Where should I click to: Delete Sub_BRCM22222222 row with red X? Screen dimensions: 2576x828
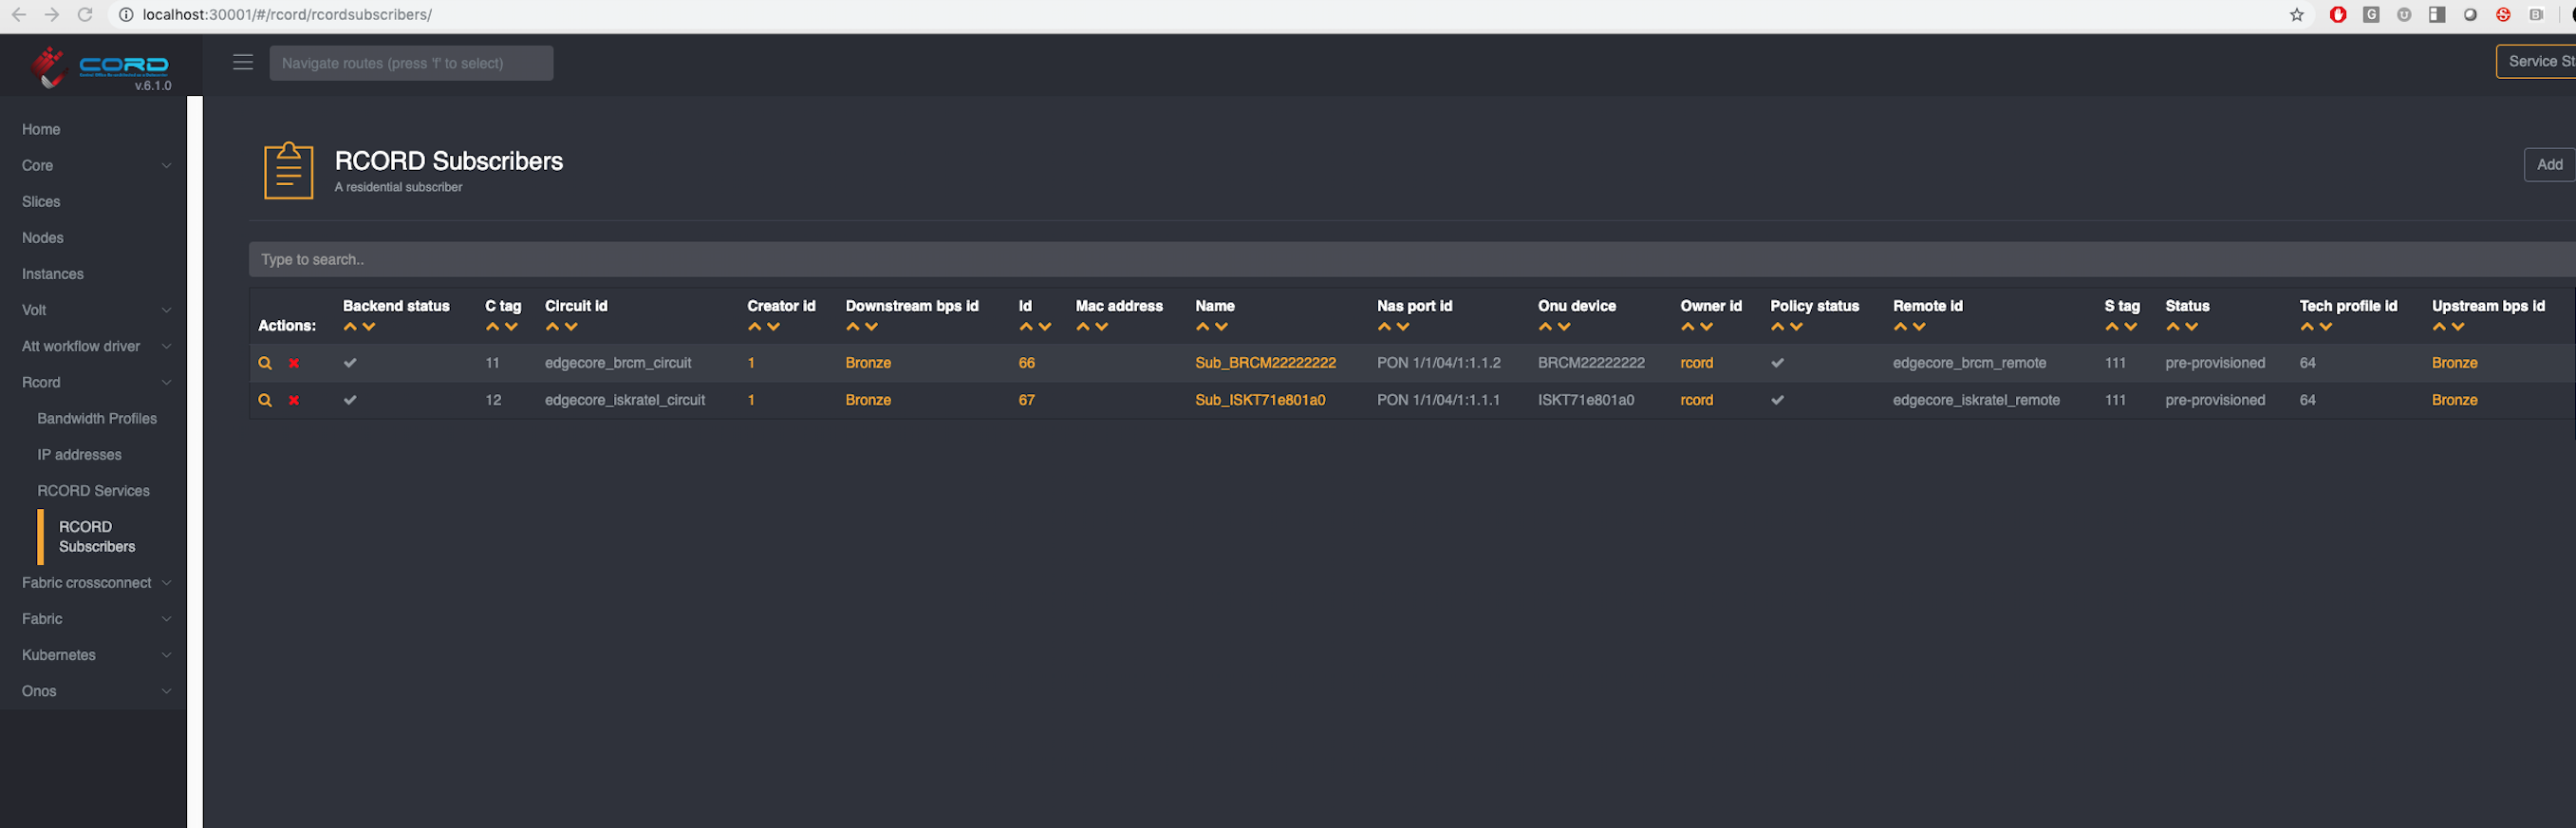point(294,363)
